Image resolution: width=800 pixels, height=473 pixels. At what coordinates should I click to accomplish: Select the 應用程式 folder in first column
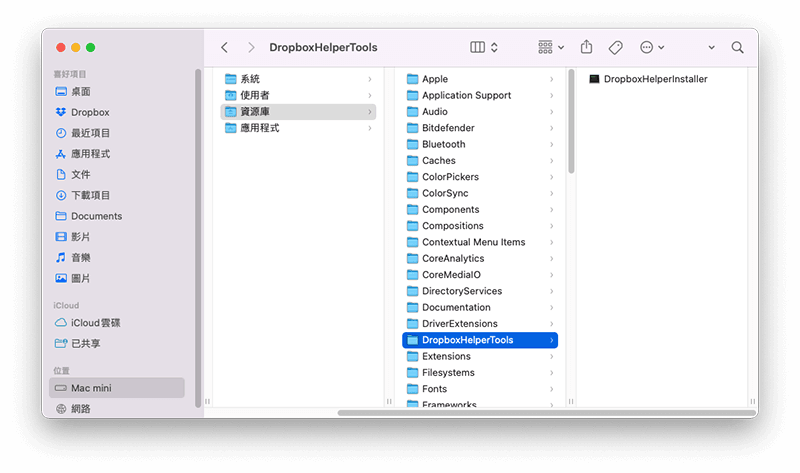pyautogui.click(x=298, y=128)
